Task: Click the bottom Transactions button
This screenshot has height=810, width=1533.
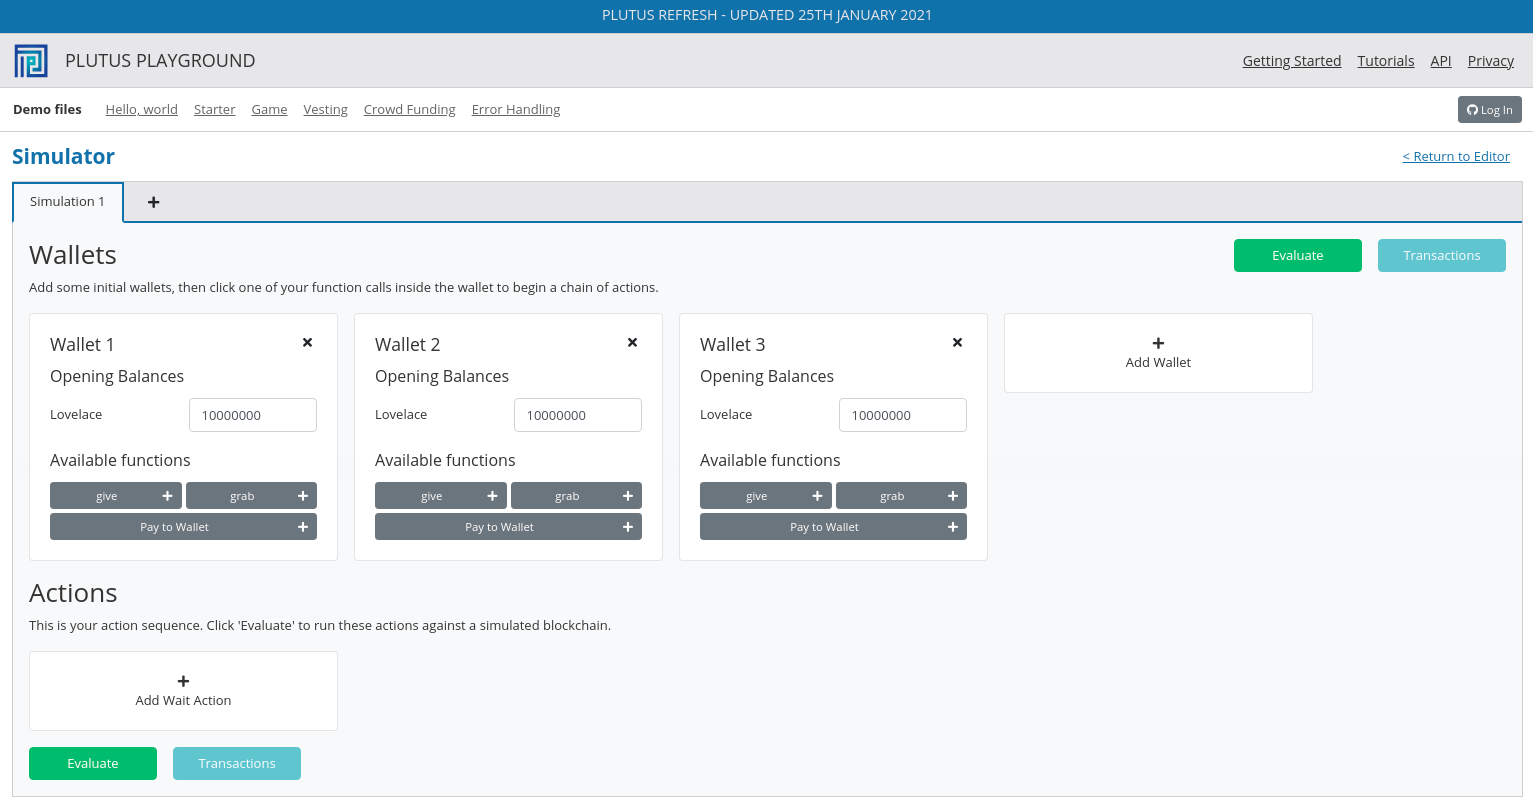Action: [237, 764]
